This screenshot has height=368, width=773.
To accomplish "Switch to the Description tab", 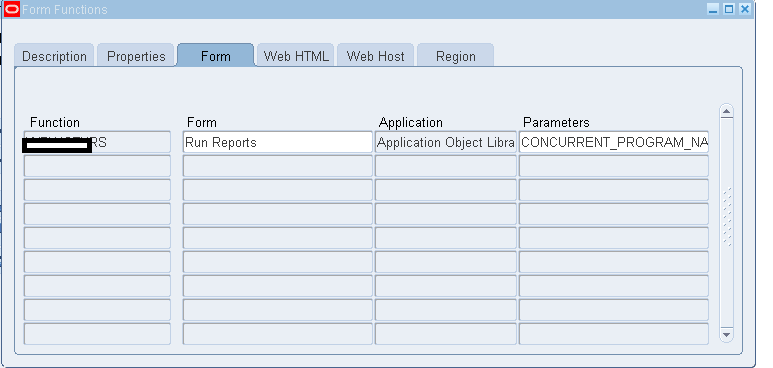I will [54, 56].
